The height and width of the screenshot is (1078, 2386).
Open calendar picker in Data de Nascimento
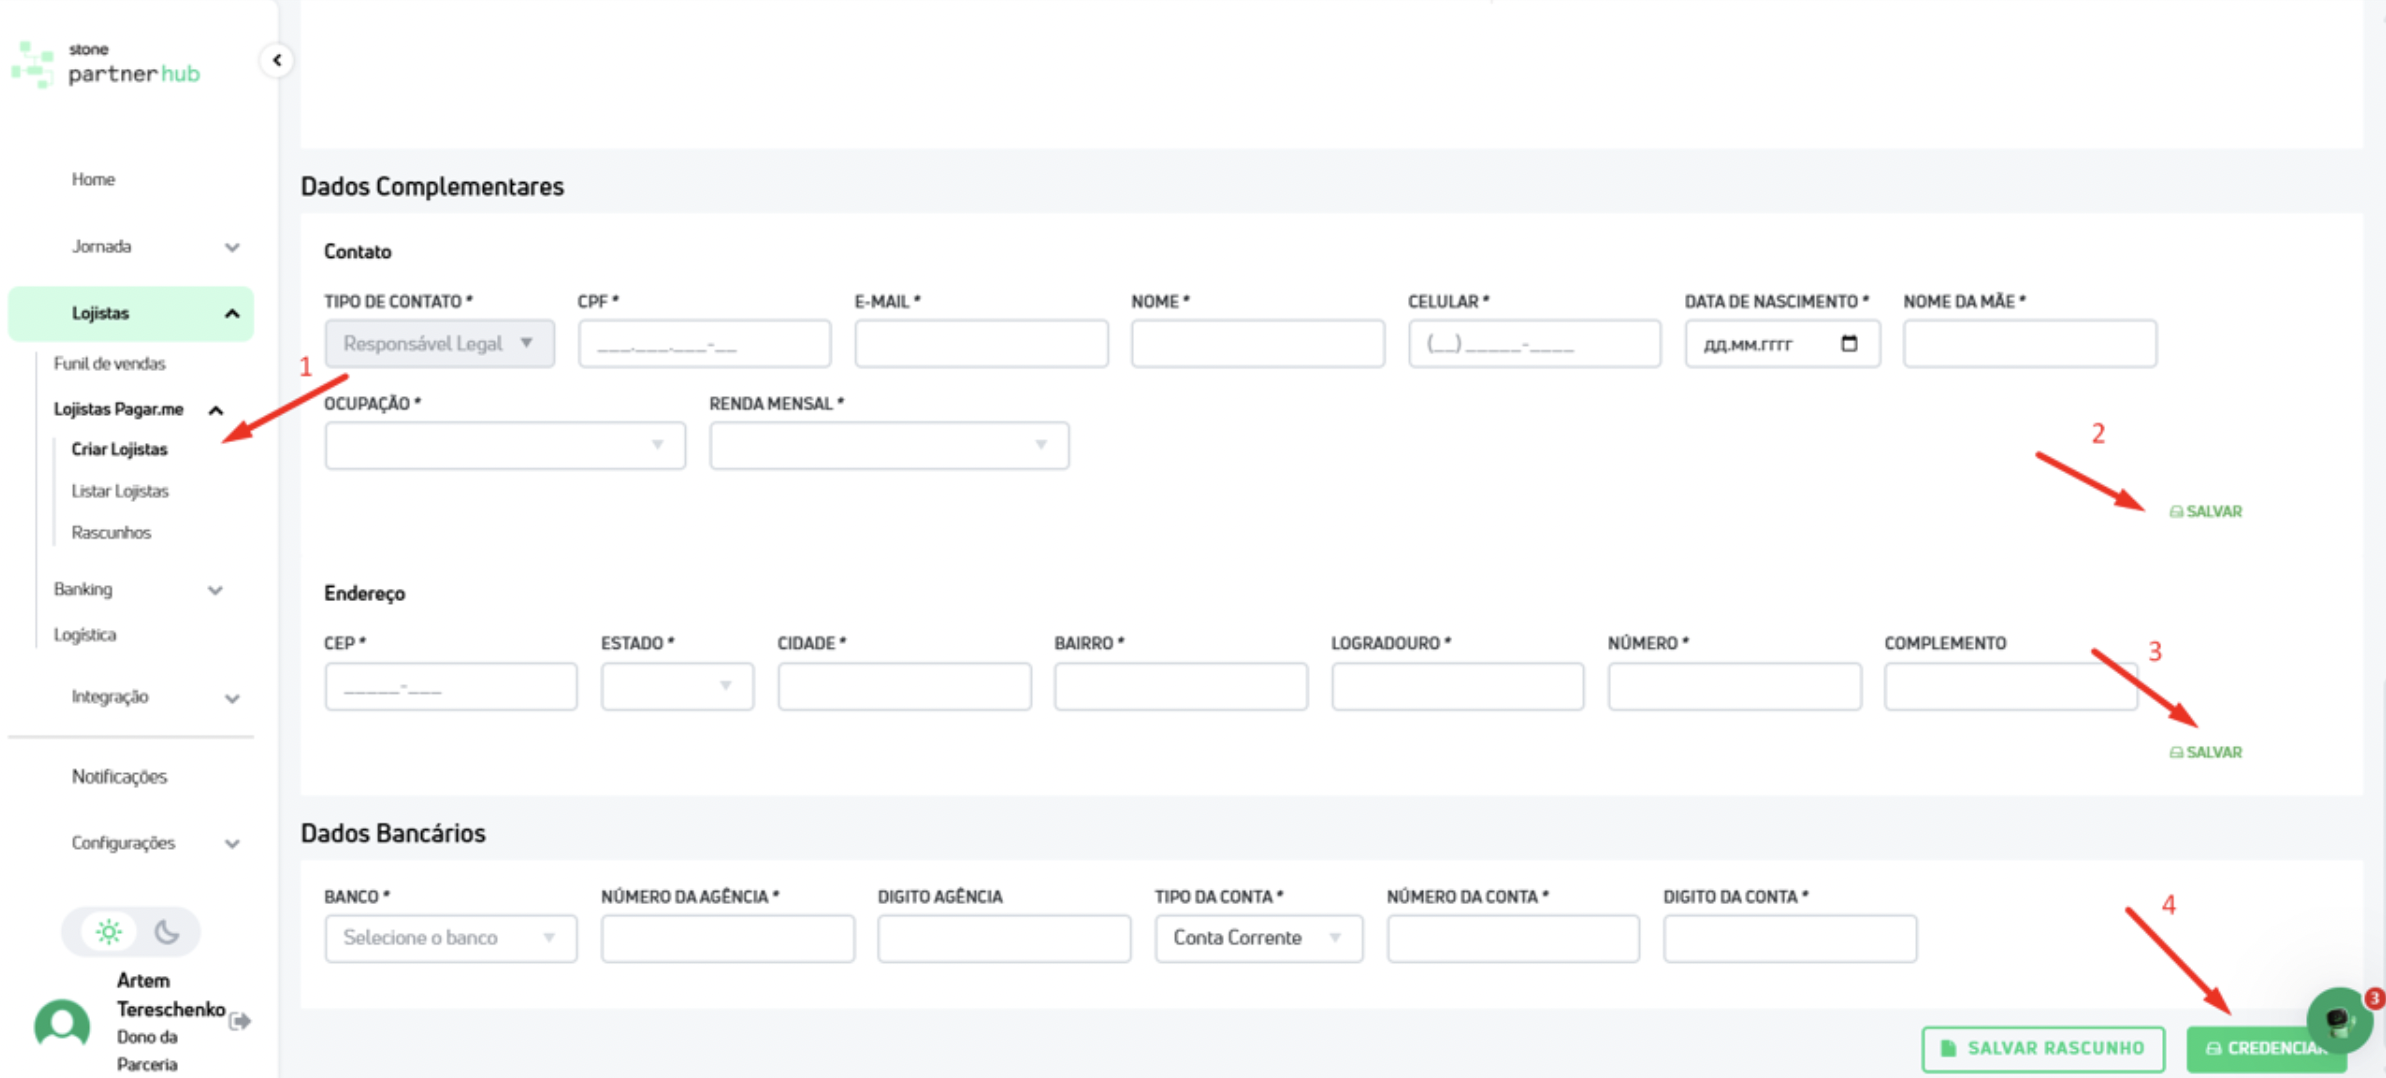1848,343
